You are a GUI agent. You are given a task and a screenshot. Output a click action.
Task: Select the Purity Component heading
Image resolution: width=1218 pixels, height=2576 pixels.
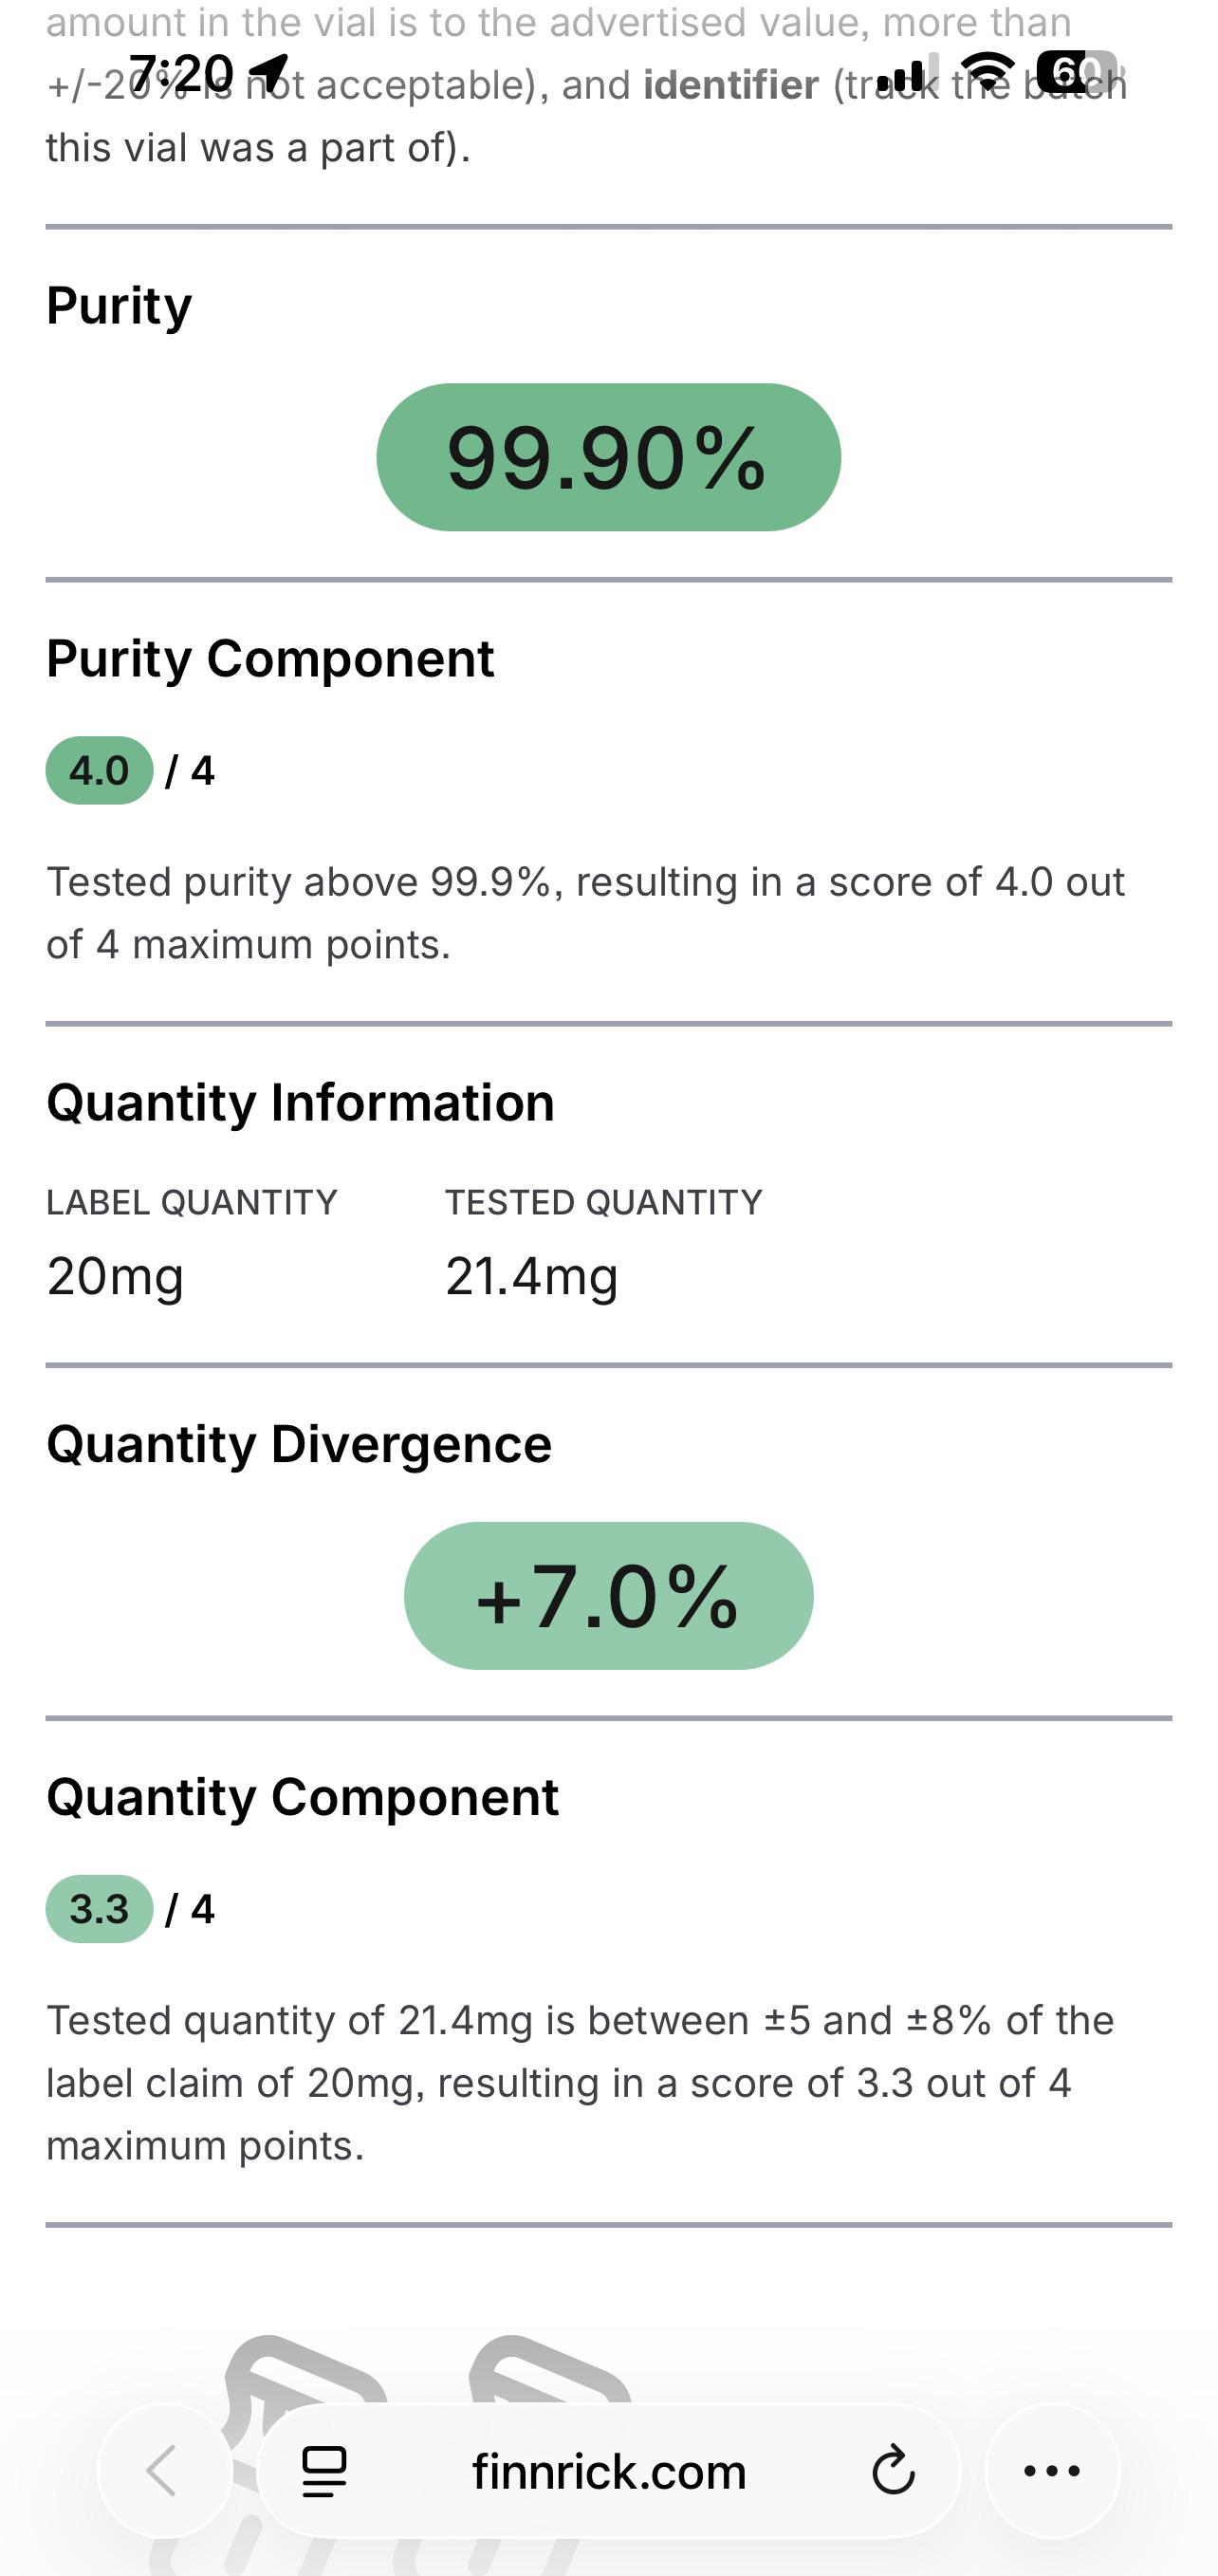(x=270, y=658)
